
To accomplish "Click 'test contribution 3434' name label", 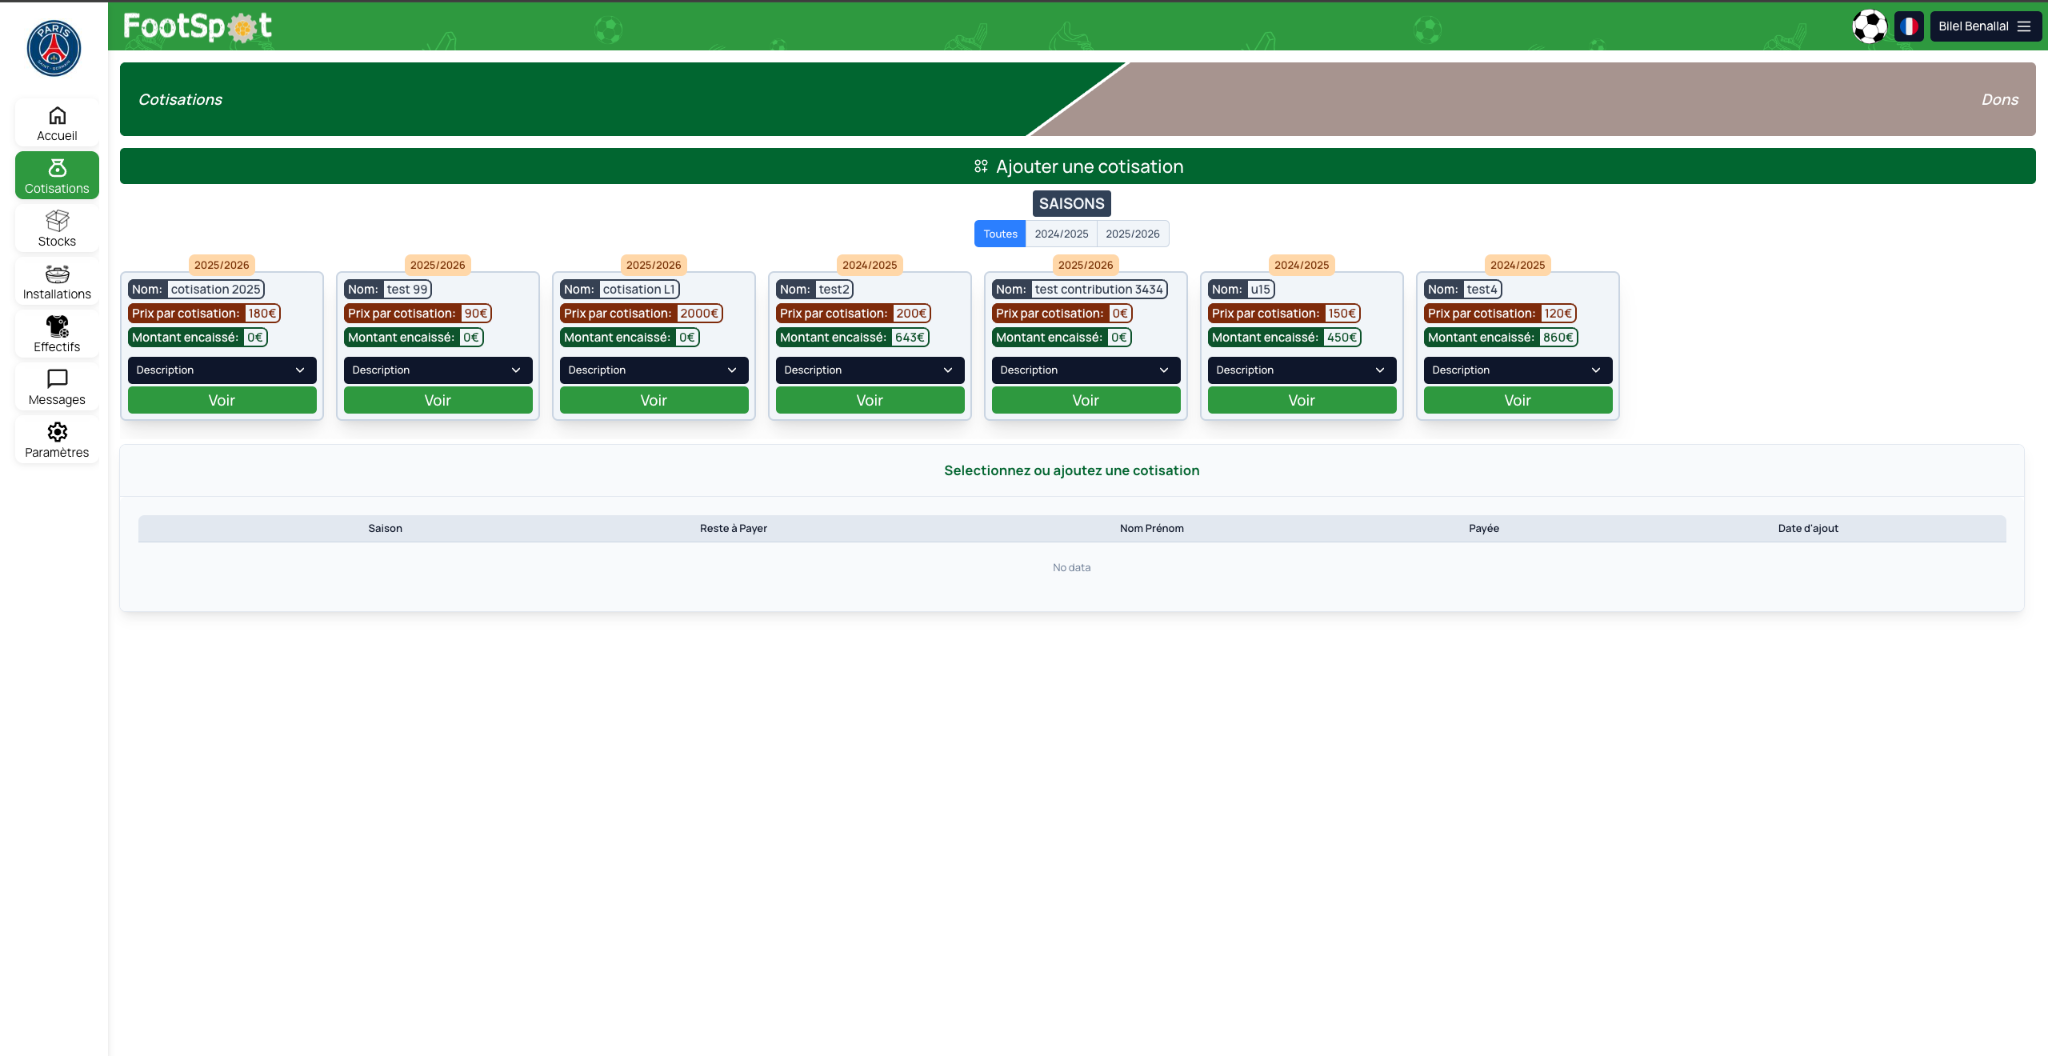I will [x=1099, y=289].
